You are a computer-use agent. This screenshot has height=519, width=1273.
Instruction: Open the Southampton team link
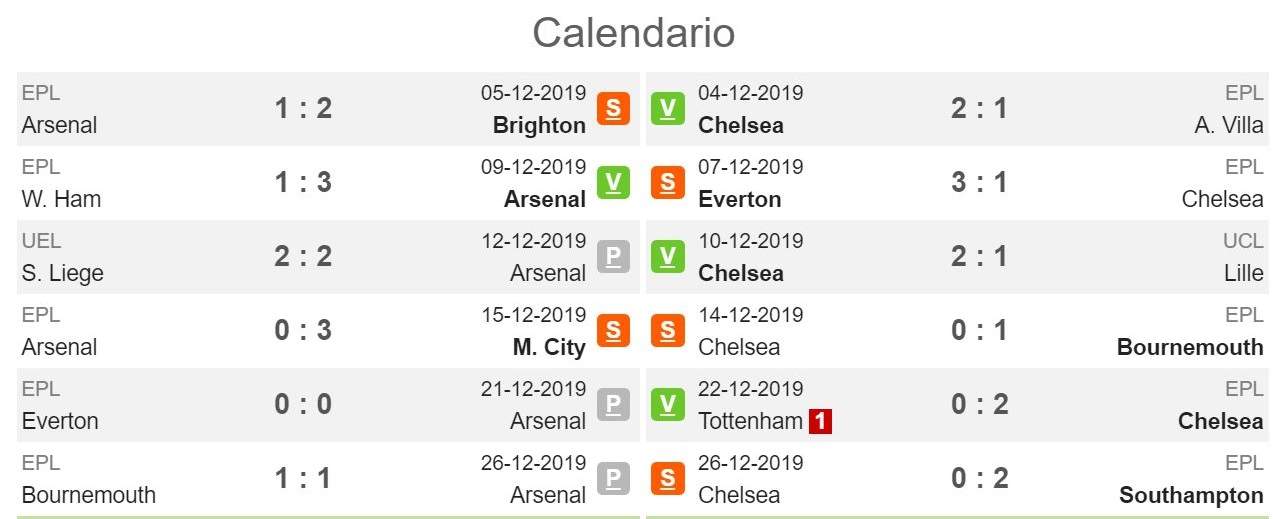click(1191, 495)
